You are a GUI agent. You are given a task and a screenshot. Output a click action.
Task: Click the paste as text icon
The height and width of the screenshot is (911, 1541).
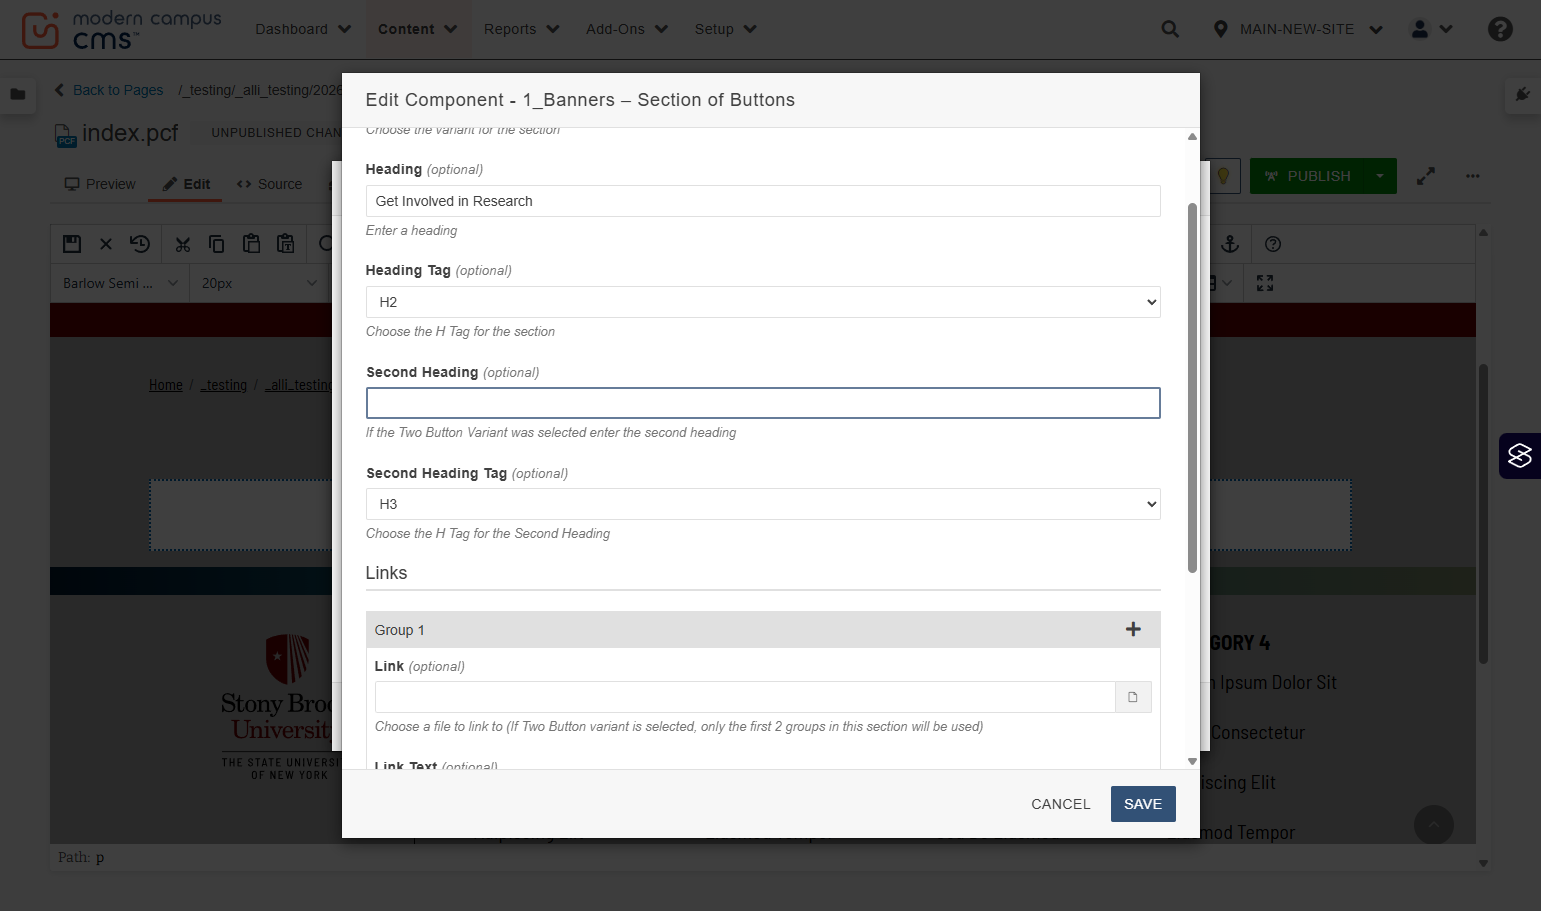tap(286, 243)
